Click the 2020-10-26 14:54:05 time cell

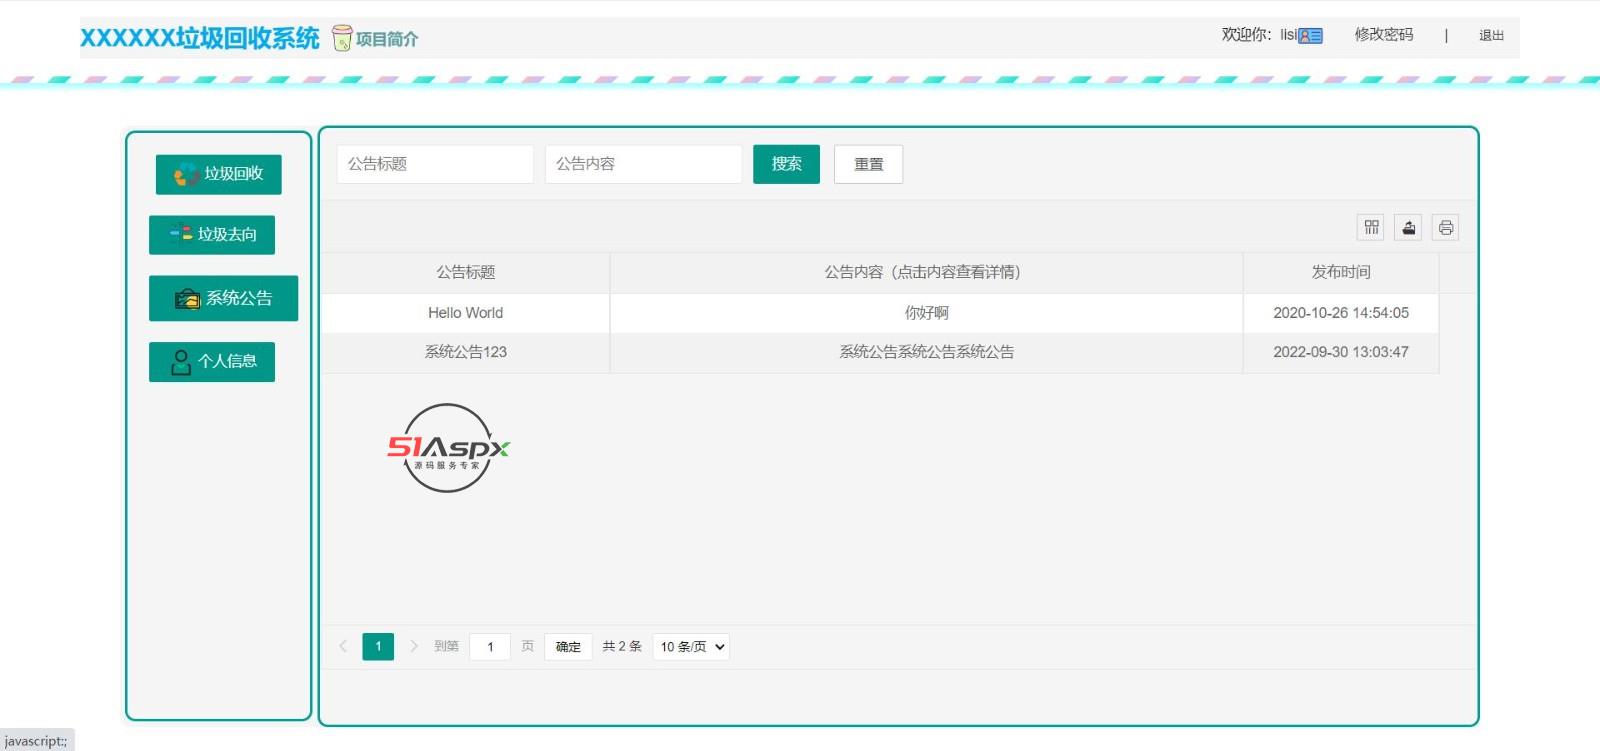tap(1341, 313)
